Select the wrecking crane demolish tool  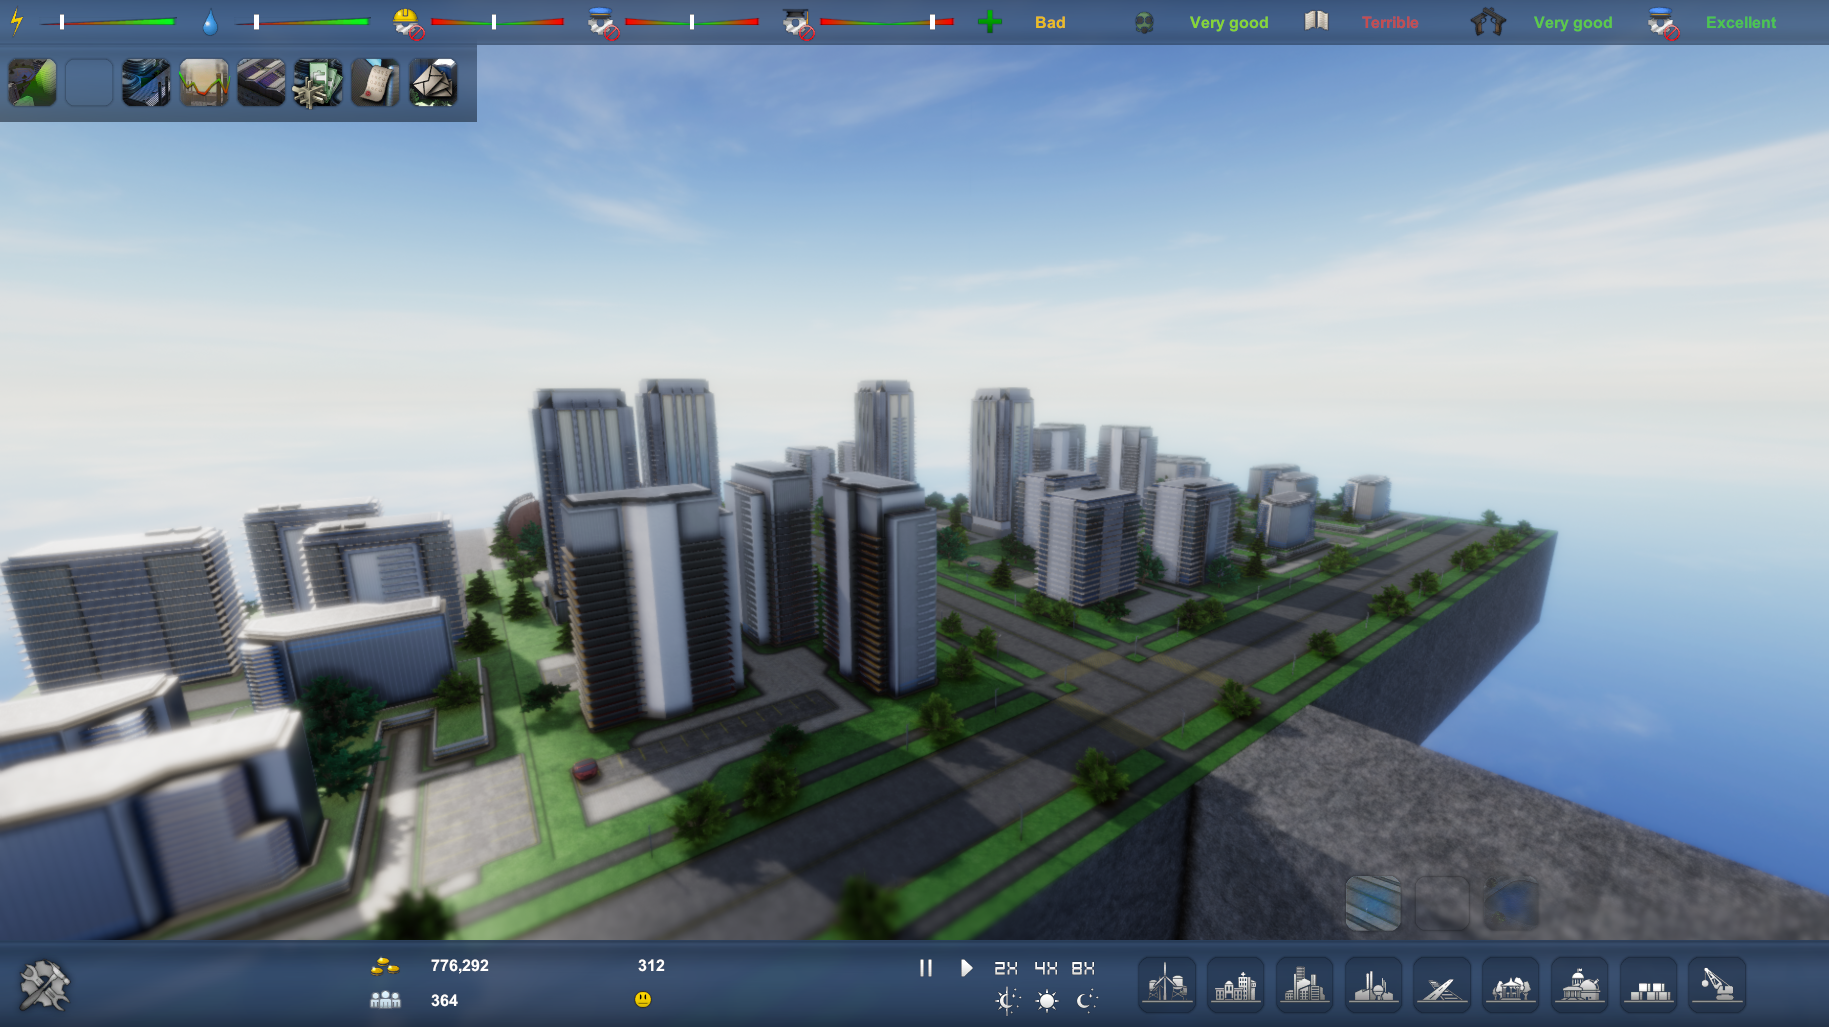(1718, 984)
